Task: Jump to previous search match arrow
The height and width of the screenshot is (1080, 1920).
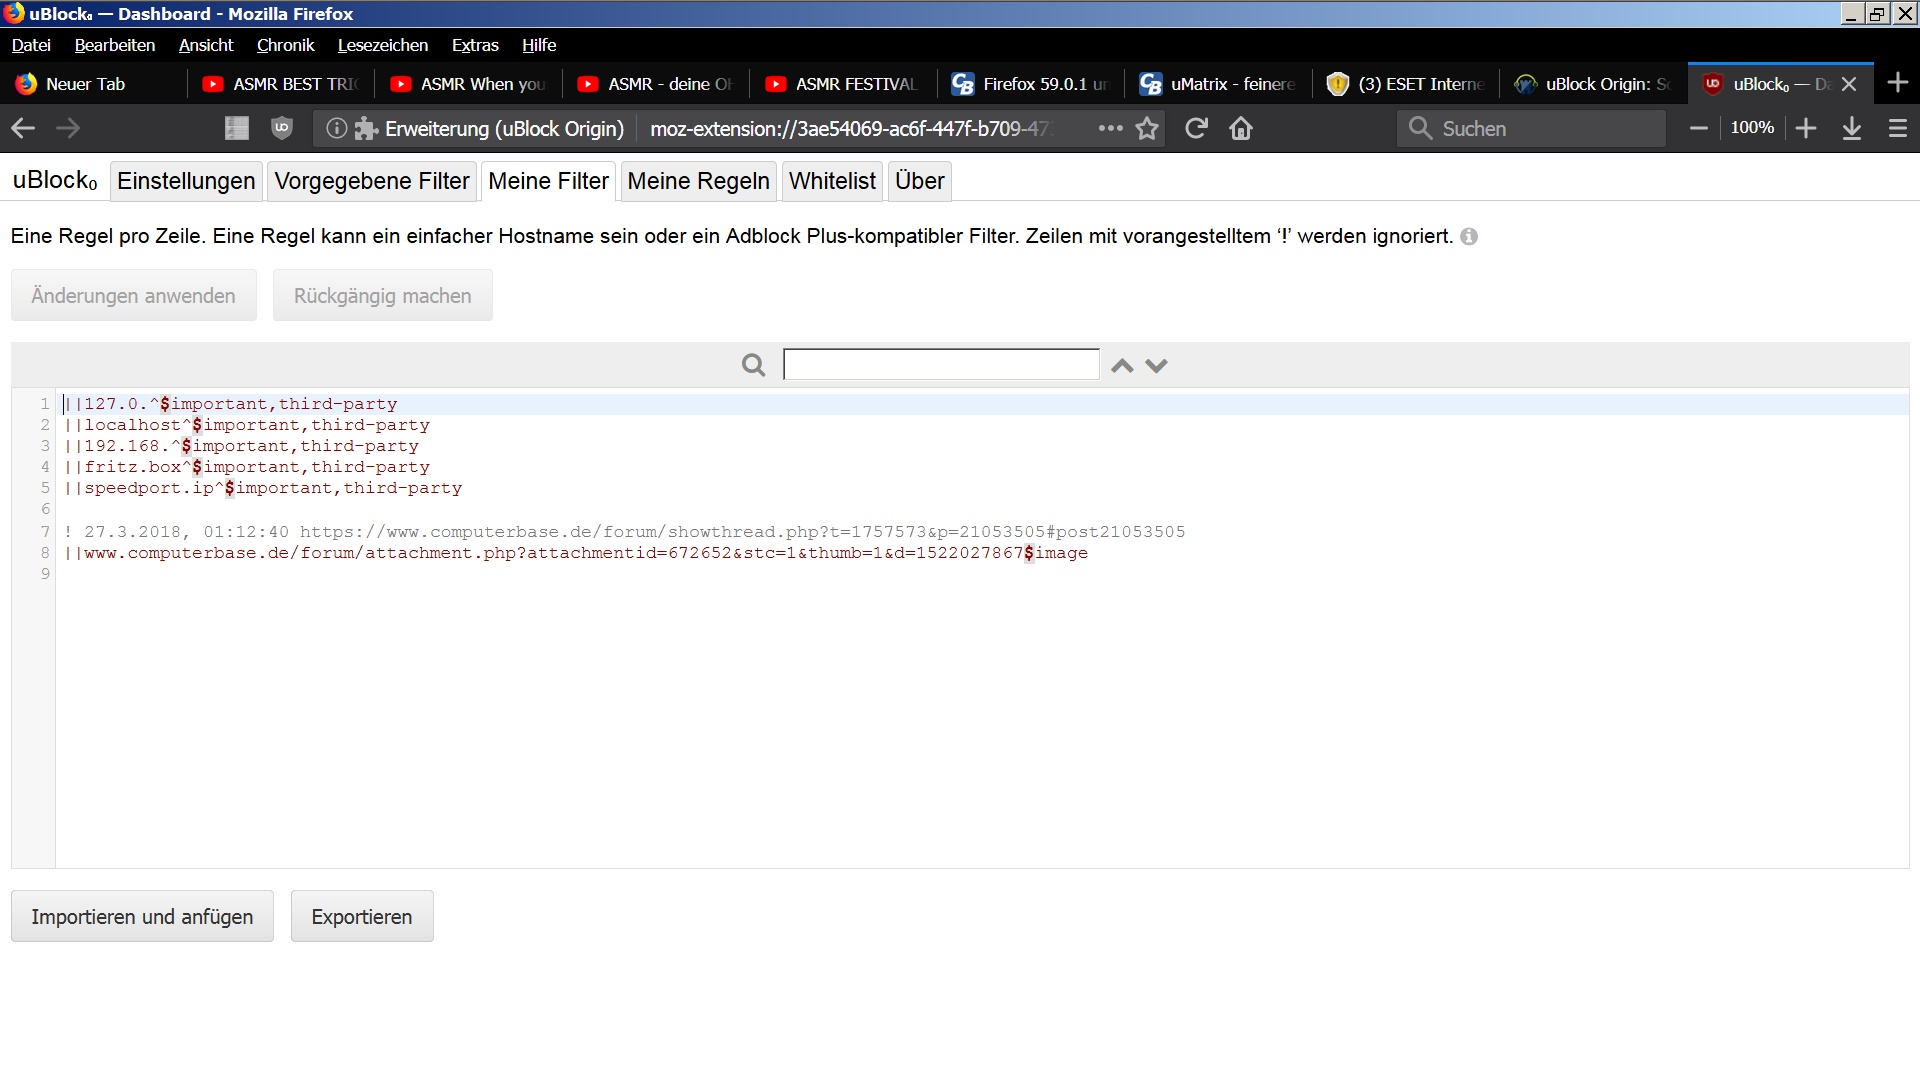Action: [1122, 366]
